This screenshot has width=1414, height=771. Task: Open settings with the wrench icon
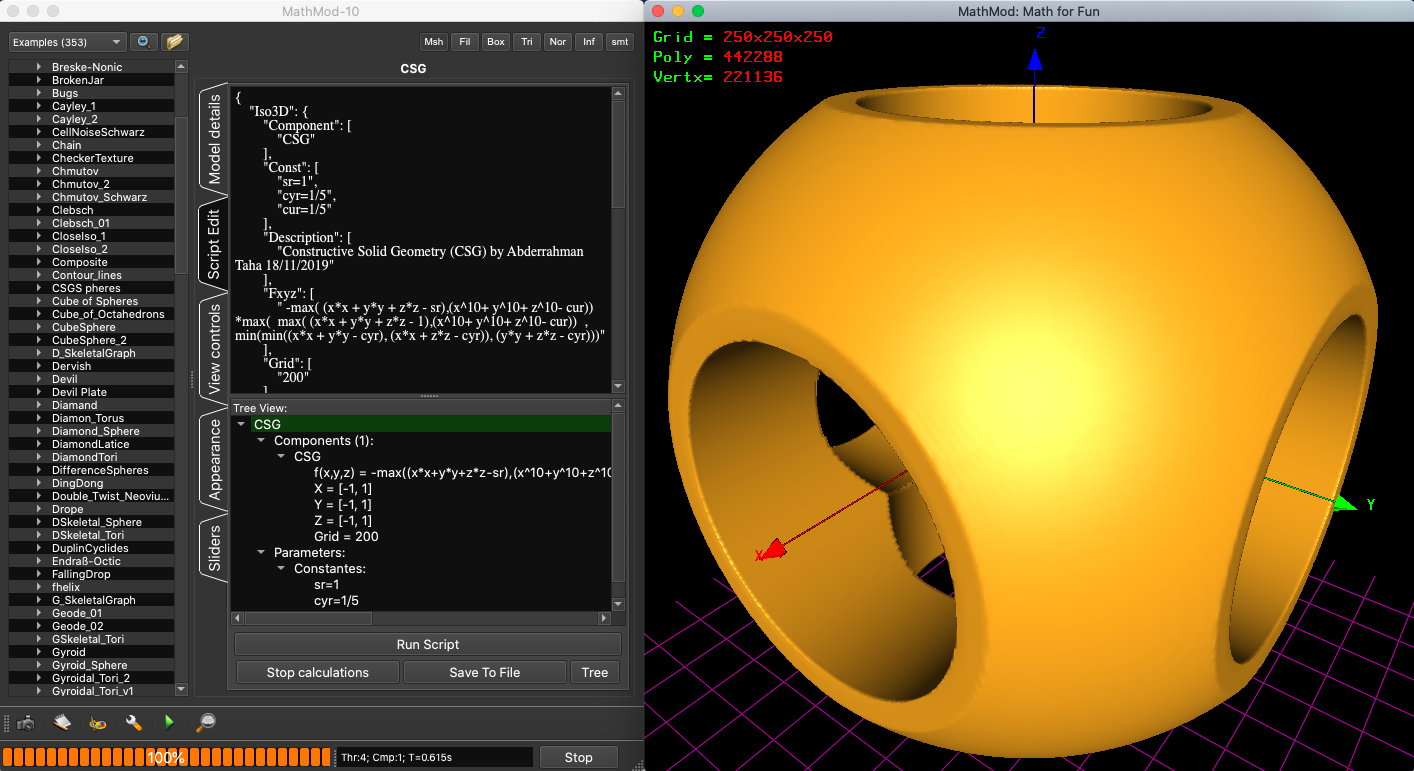133,723
